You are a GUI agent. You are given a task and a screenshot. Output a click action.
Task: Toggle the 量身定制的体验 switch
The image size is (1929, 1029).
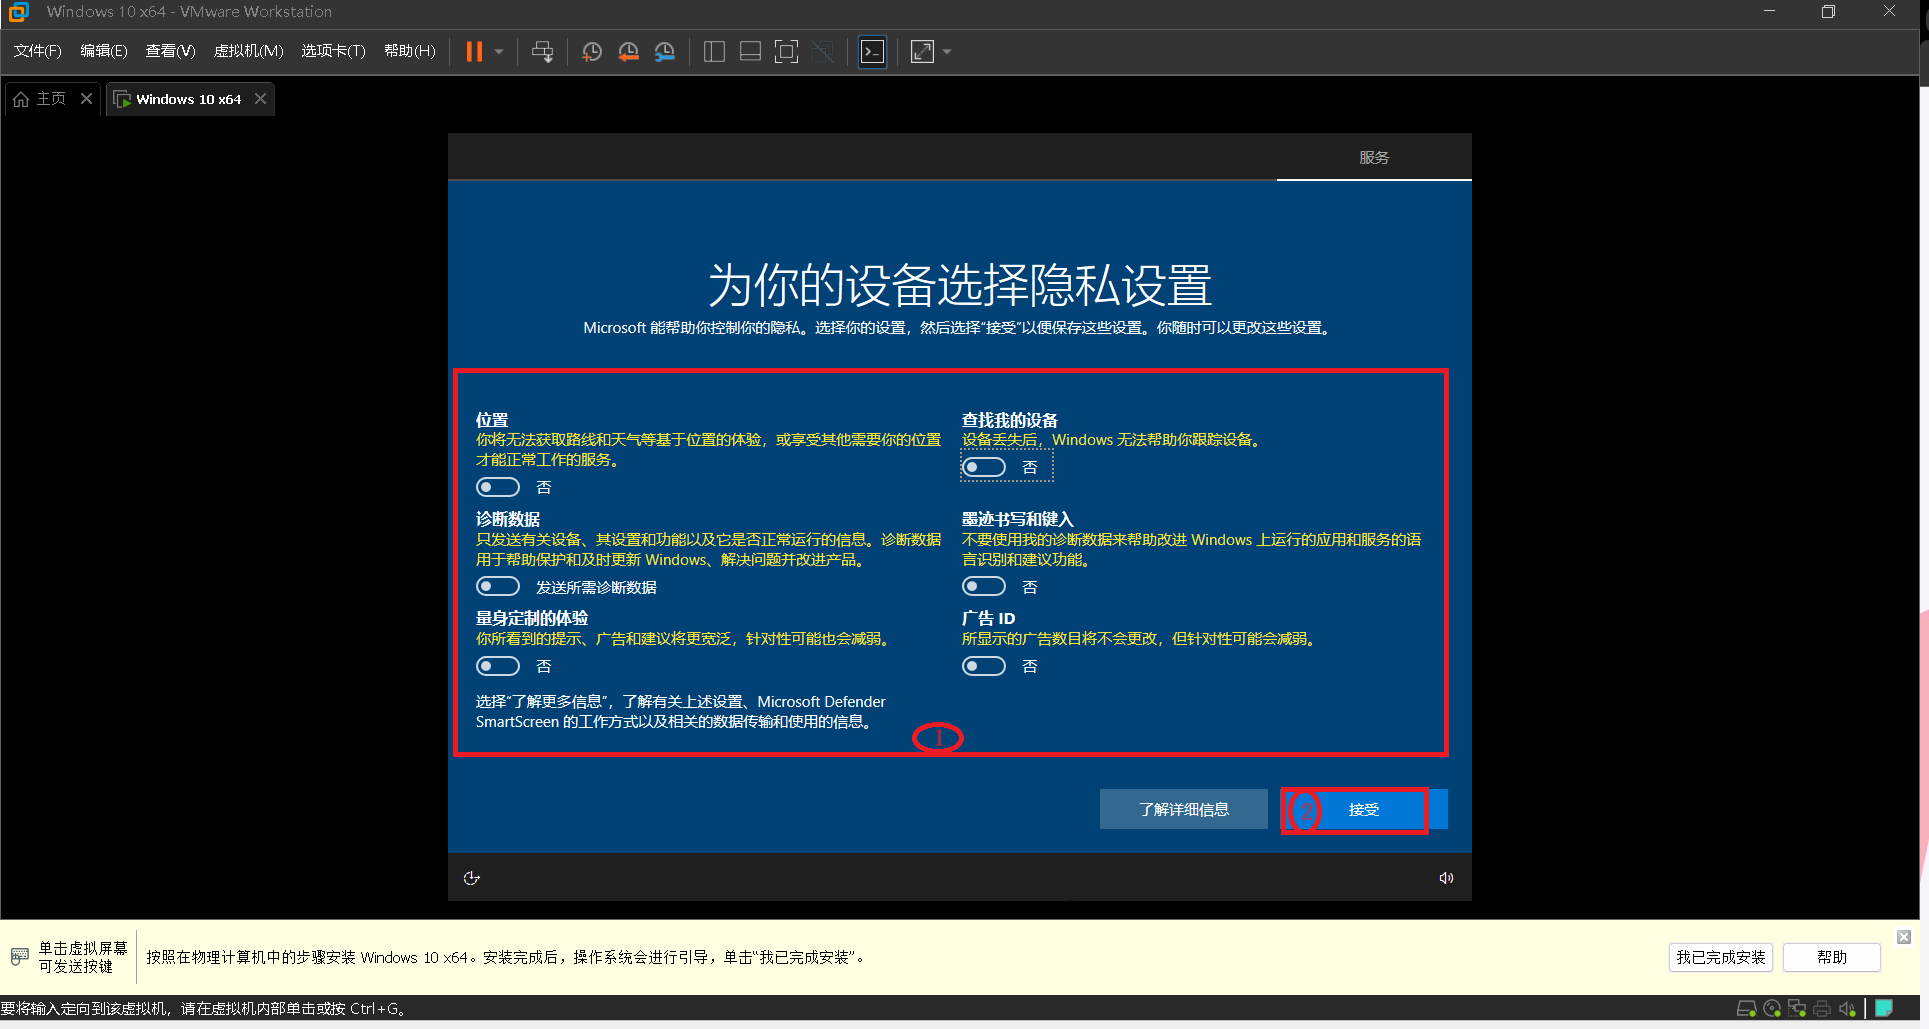pyautogui.click(x=498, y=666)
